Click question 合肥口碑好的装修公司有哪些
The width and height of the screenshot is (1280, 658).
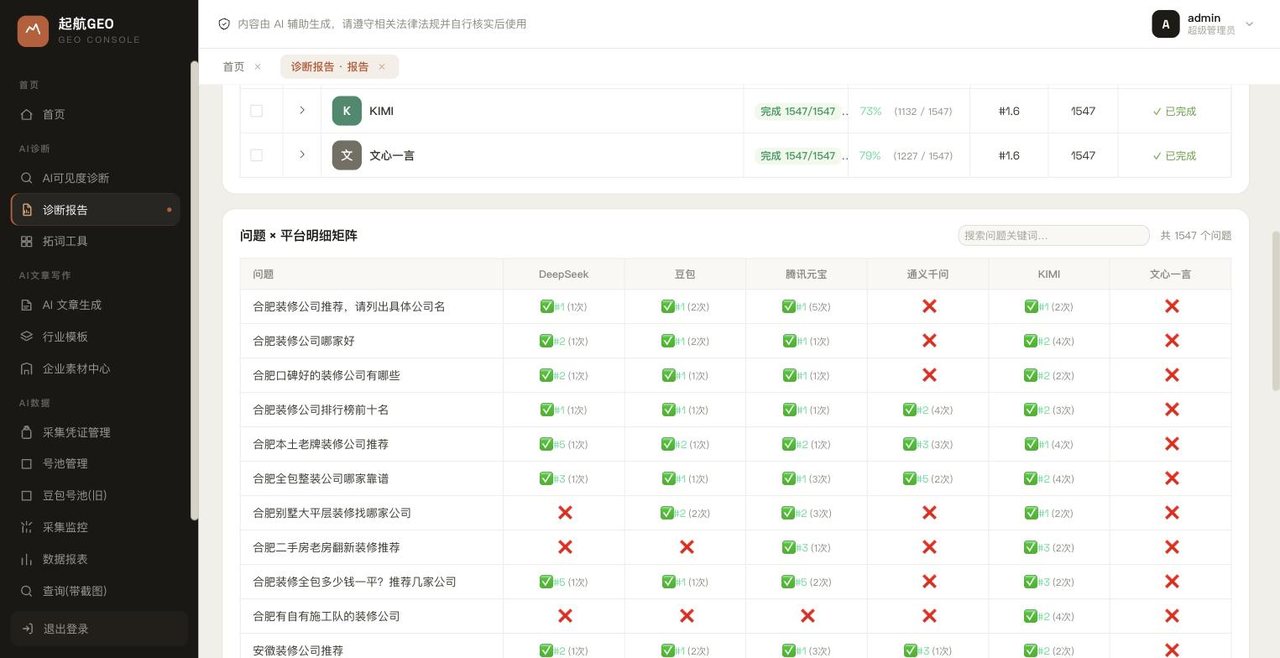point(326,375)
